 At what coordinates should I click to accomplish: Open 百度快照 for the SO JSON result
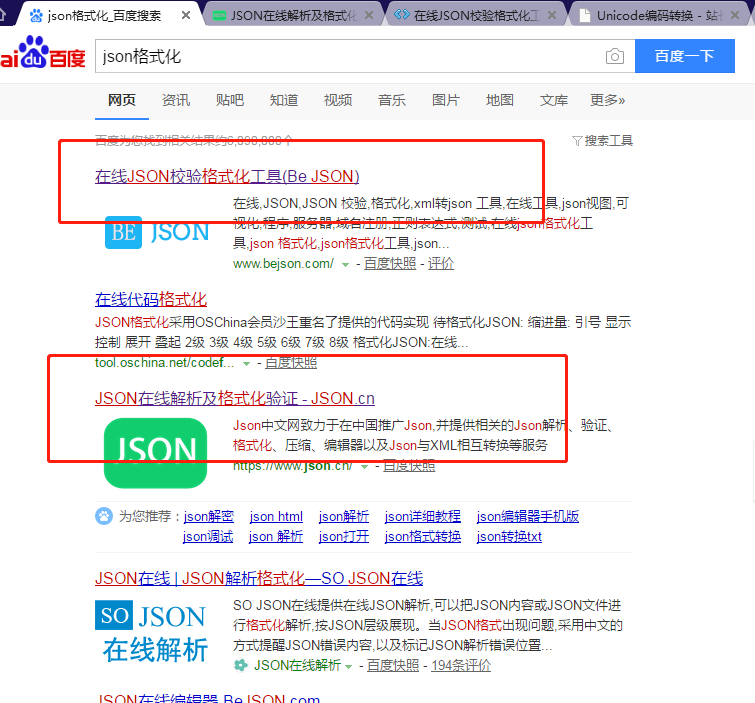[x=393, y=665]
